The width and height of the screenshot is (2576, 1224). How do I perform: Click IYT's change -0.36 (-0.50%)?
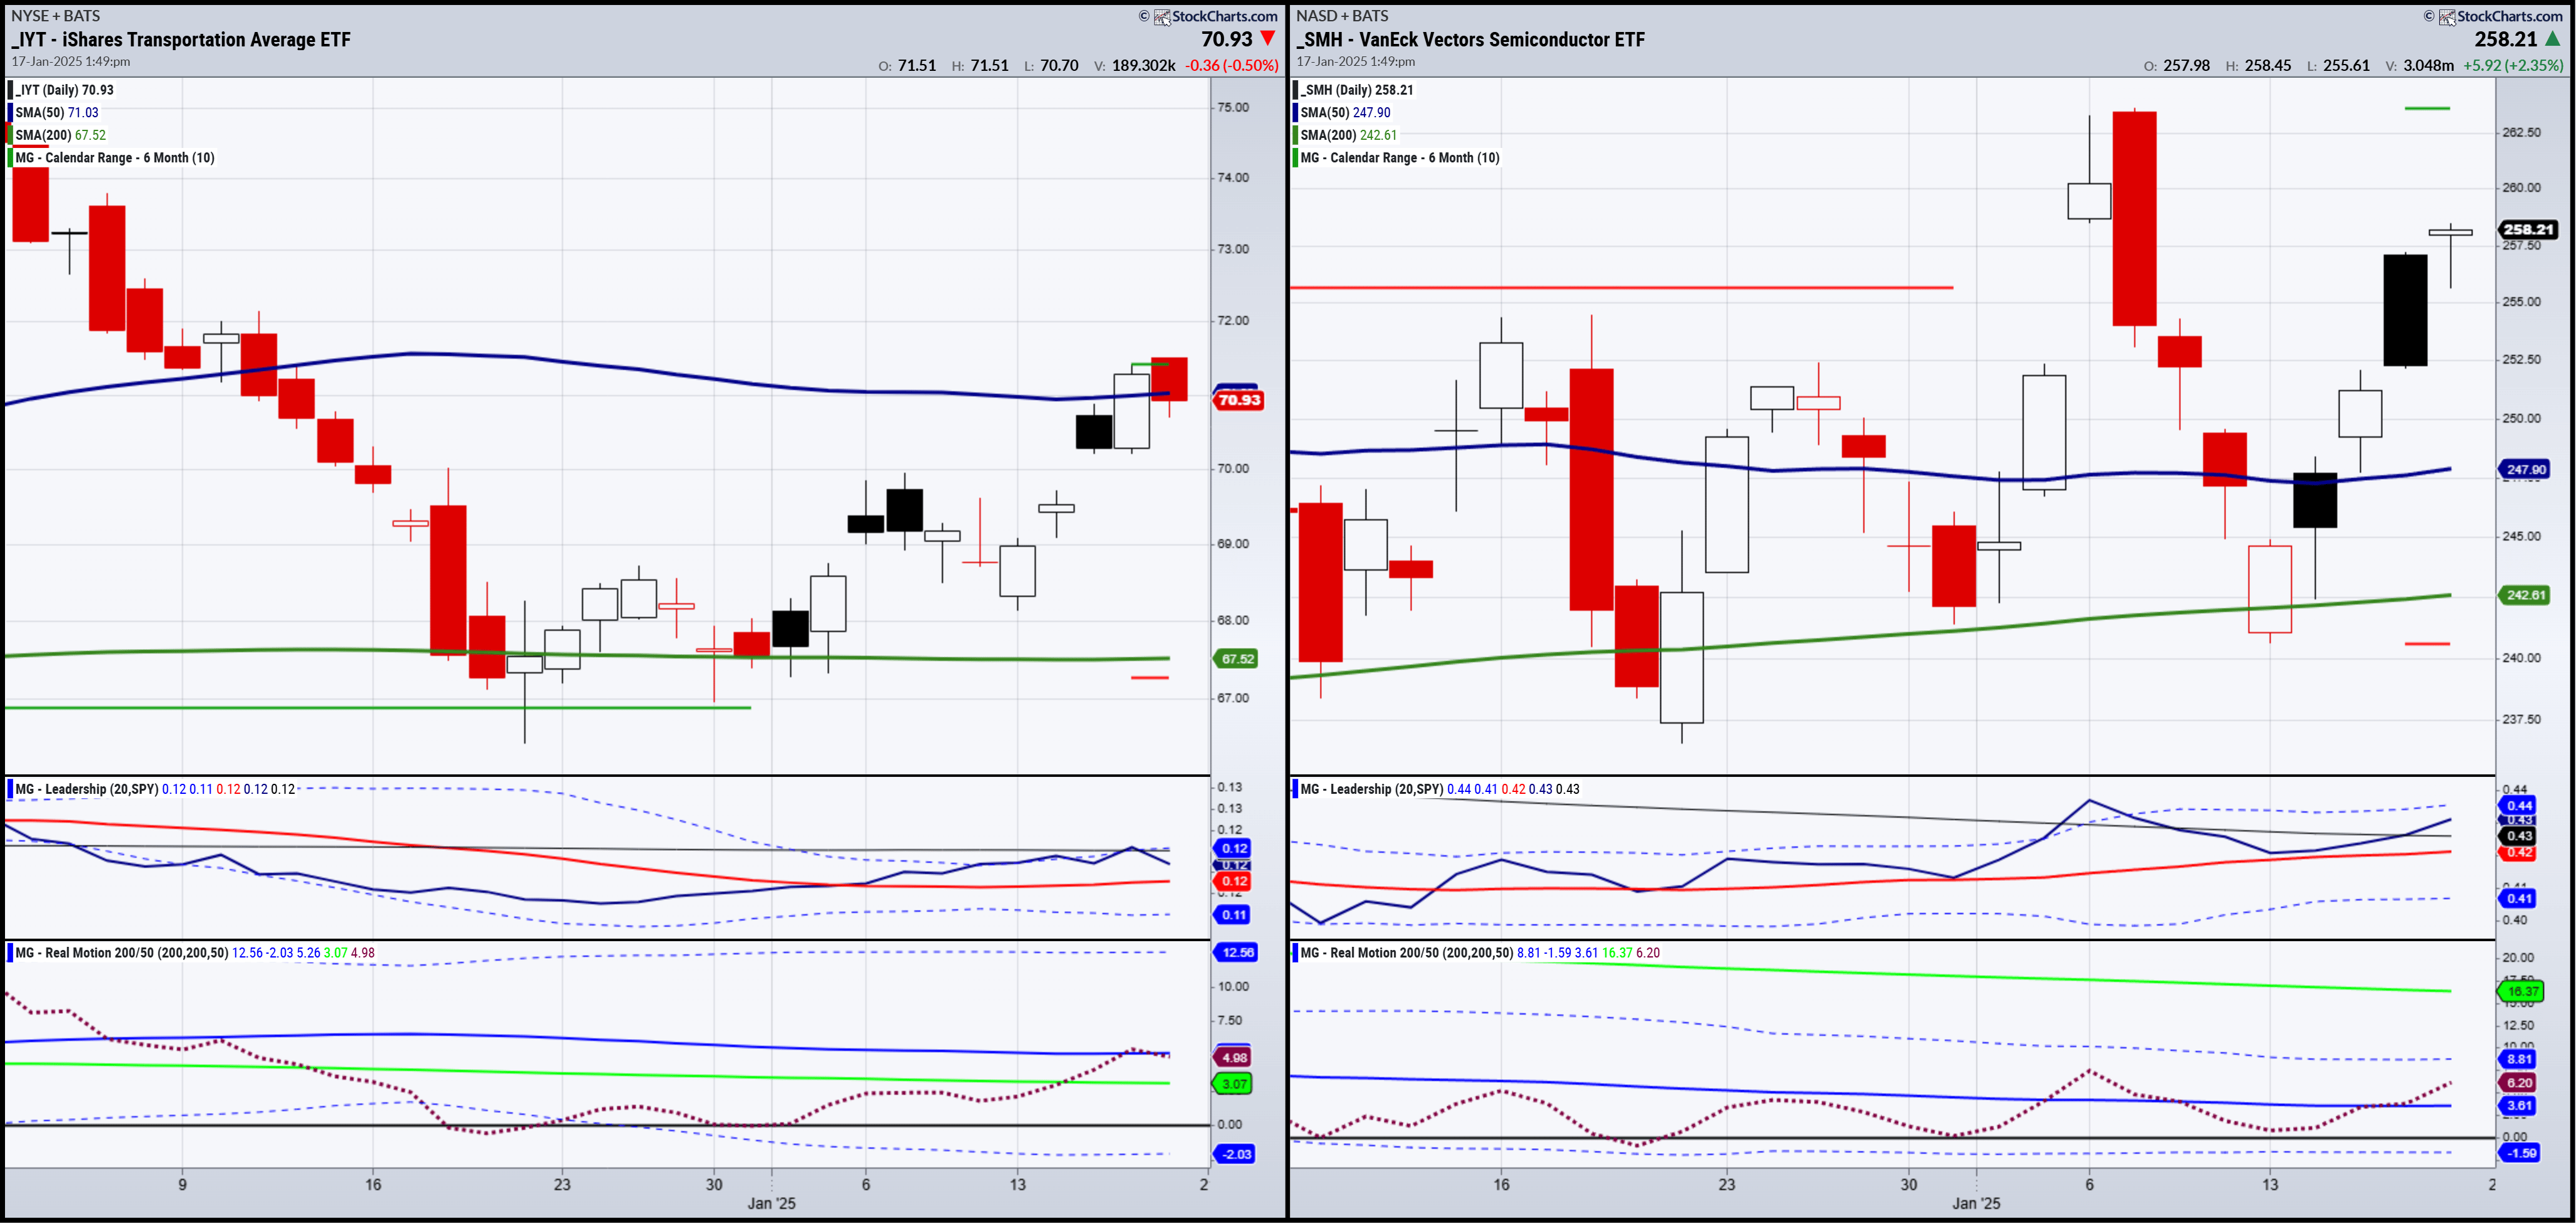coord(1232,65)
